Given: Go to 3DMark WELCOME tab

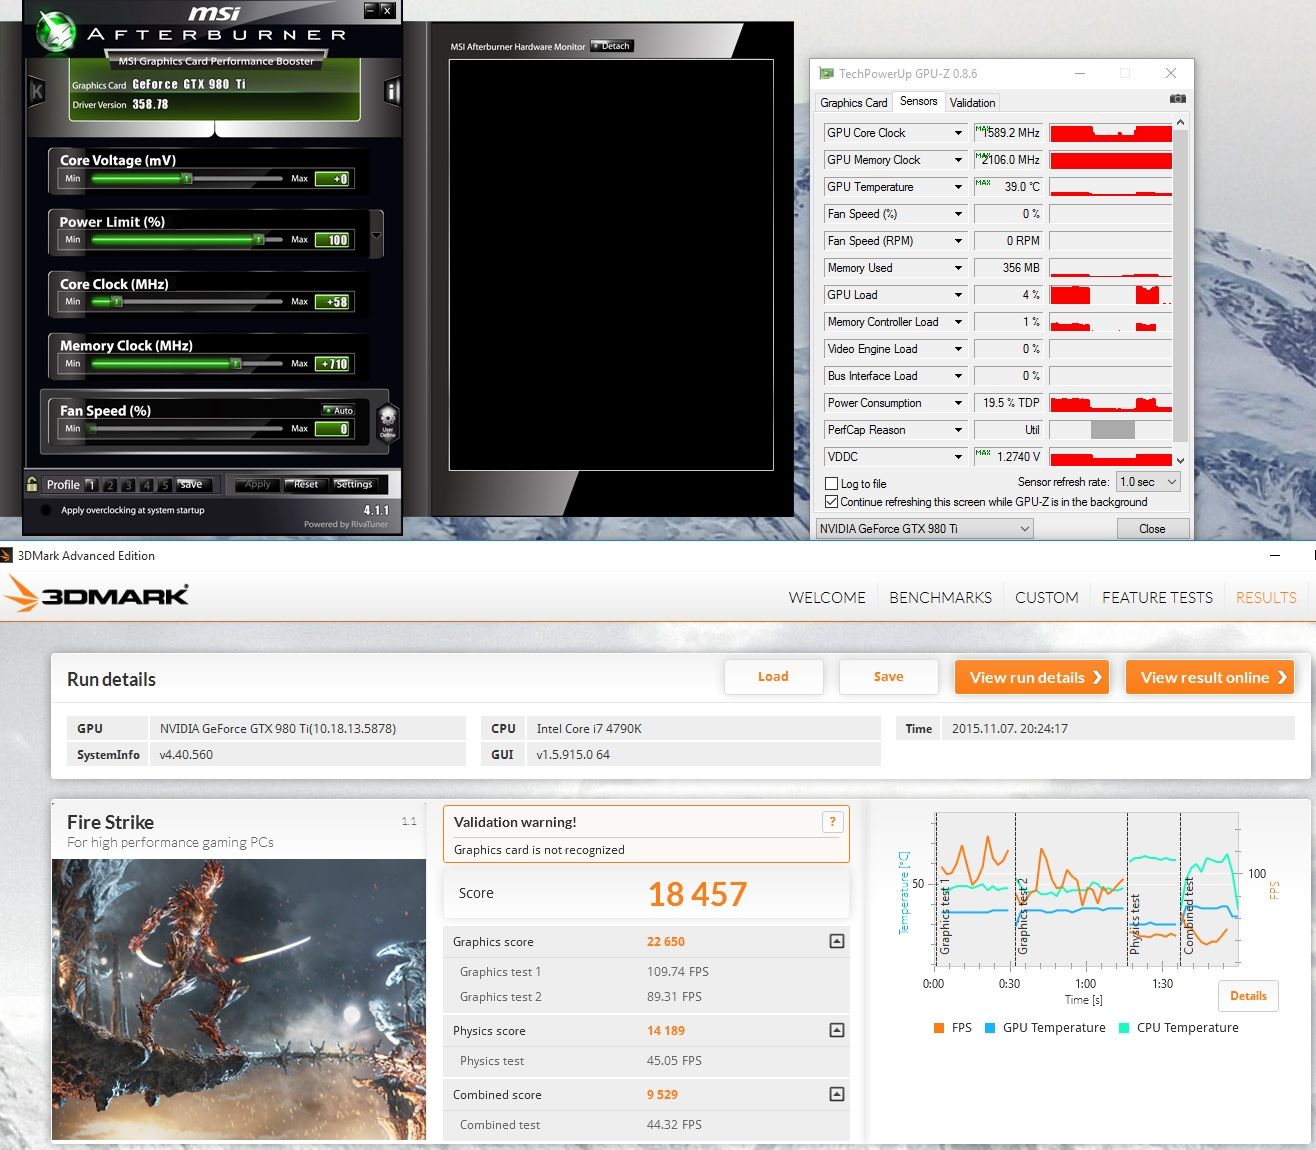Looking at the screenshot, I should click(827, 598).
